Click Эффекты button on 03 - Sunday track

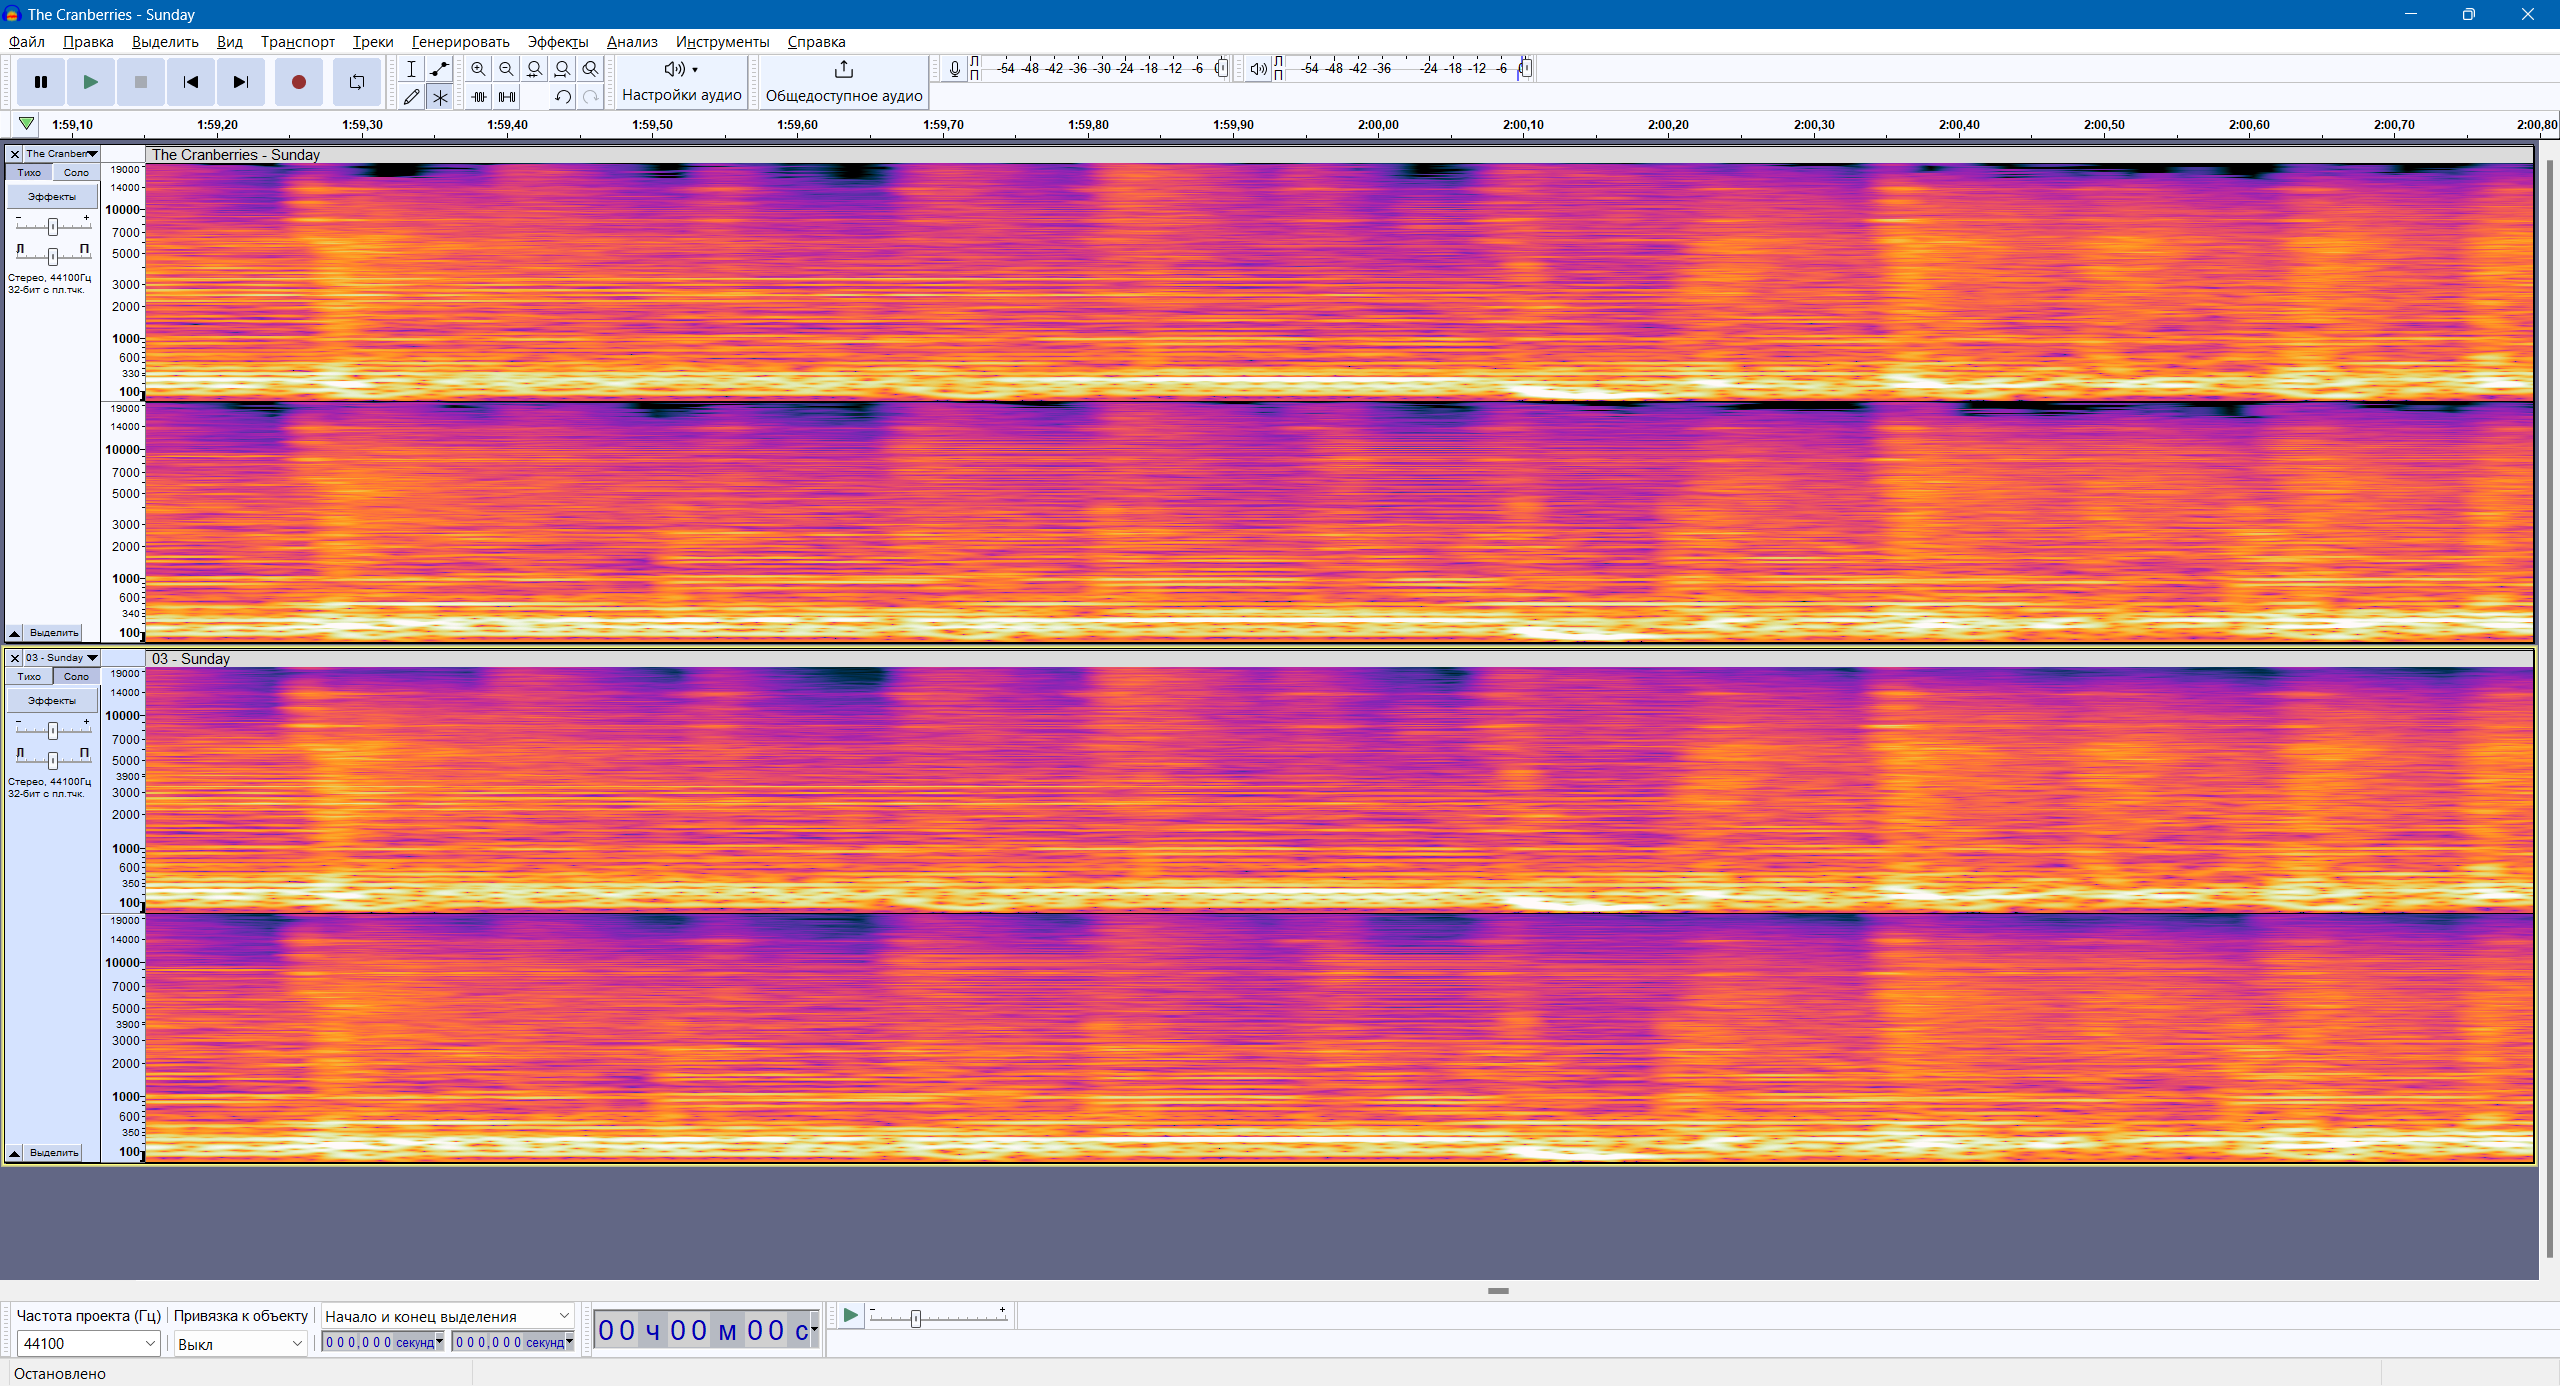52,701
